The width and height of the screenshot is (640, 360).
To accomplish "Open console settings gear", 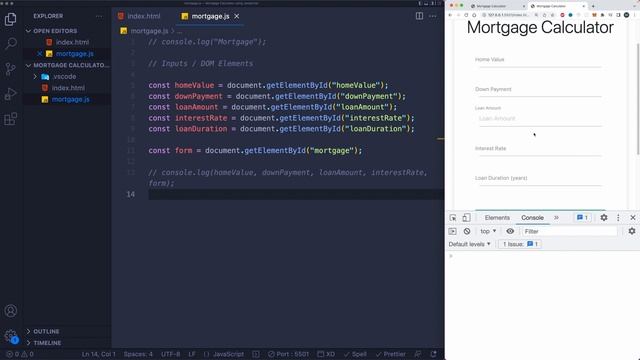I will pyautogui.click(x=632, y=231).
